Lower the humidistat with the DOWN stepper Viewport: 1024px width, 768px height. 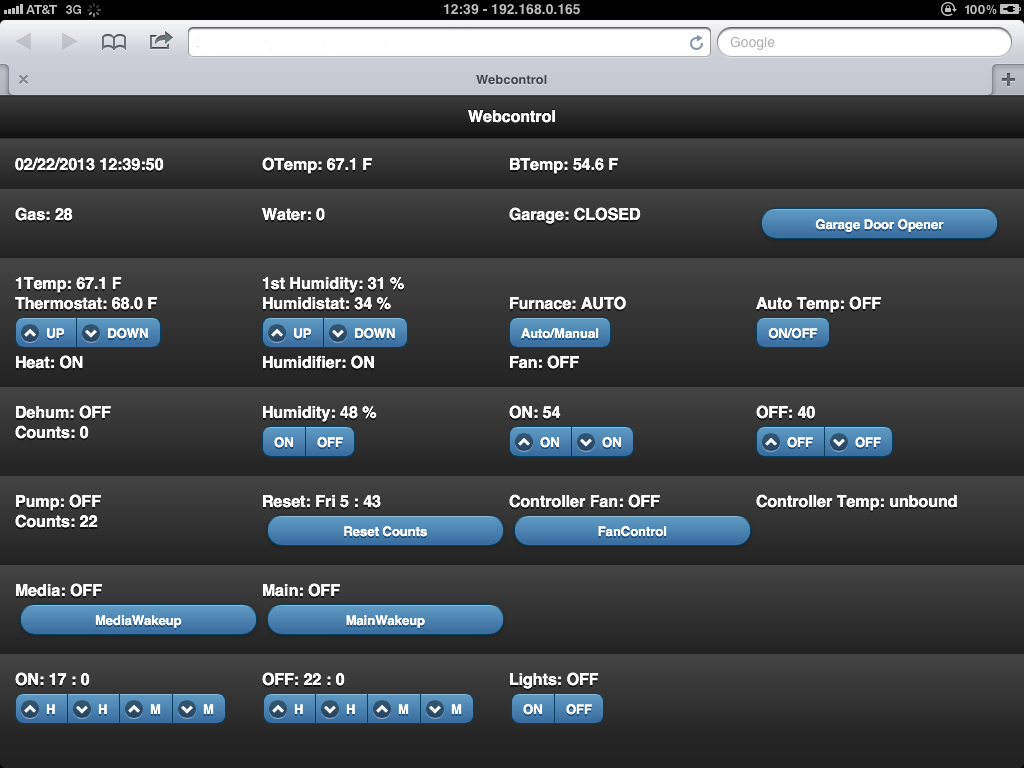[x=365, y=332]
